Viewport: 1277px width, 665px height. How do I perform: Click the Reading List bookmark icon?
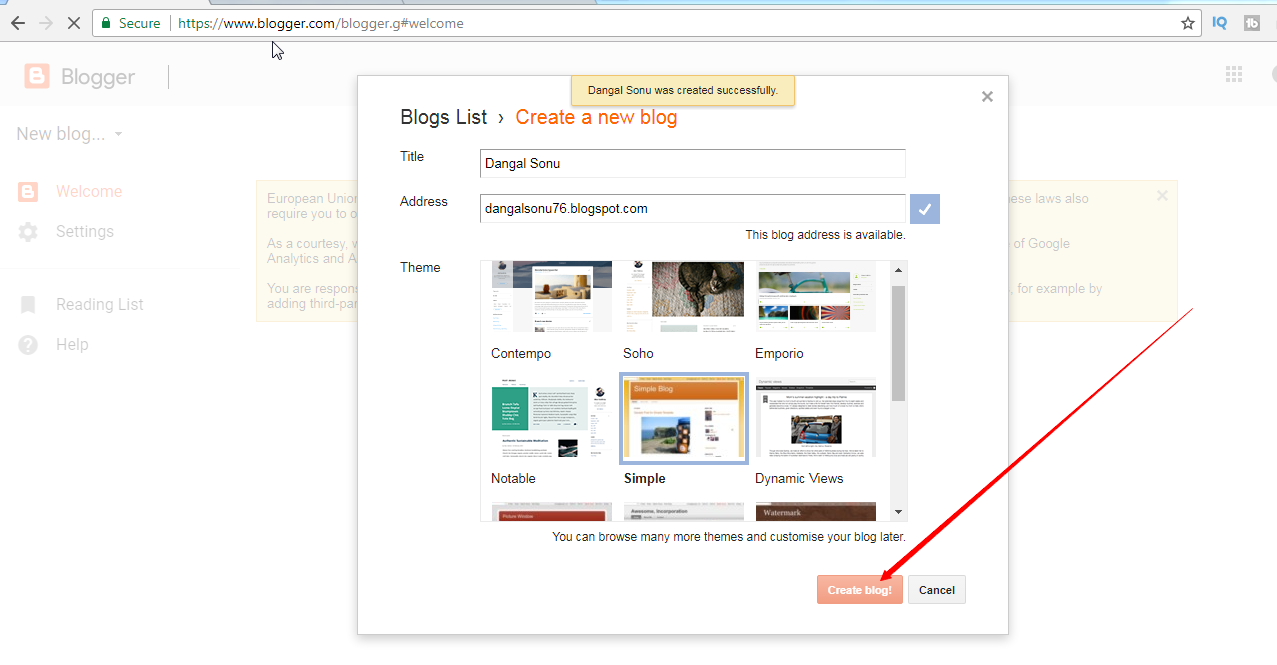pyautogui.click(x=28, y=305)
